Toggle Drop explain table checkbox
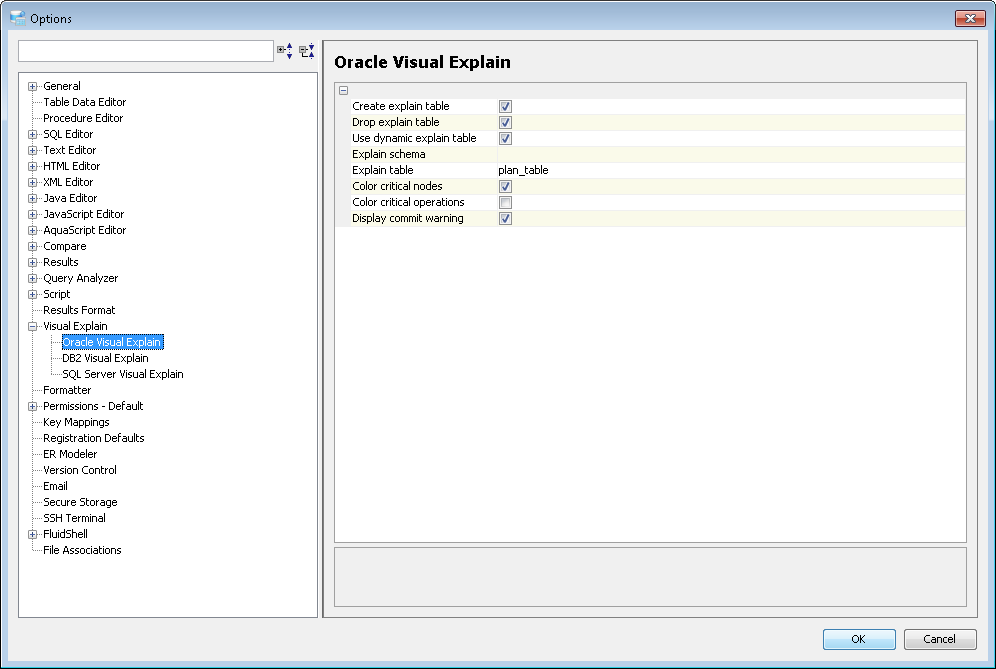 [505, 122]
